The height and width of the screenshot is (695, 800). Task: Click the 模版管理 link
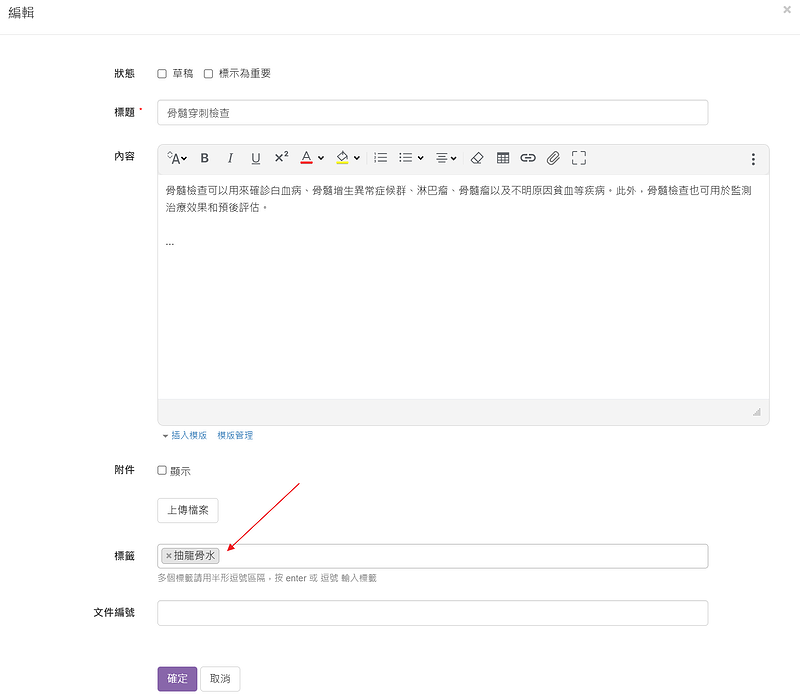tap(235, 436)
